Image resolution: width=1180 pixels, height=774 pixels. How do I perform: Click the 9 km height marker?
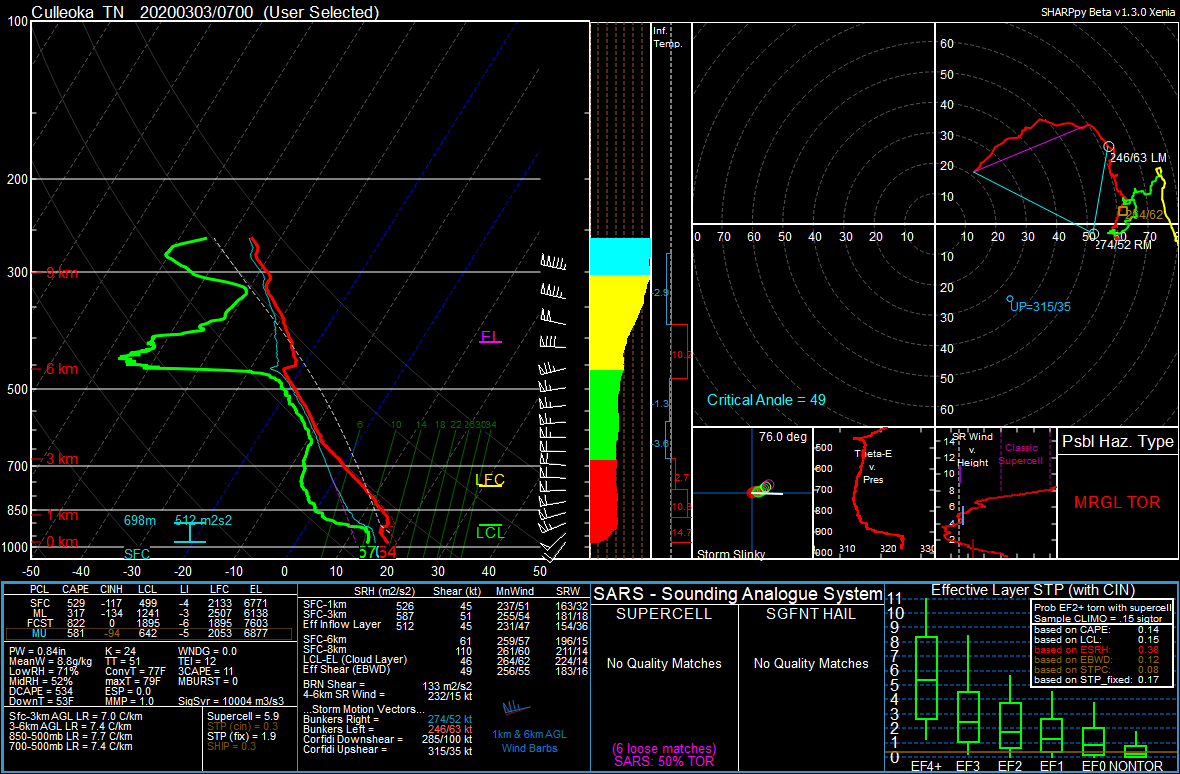click(56, 274)
